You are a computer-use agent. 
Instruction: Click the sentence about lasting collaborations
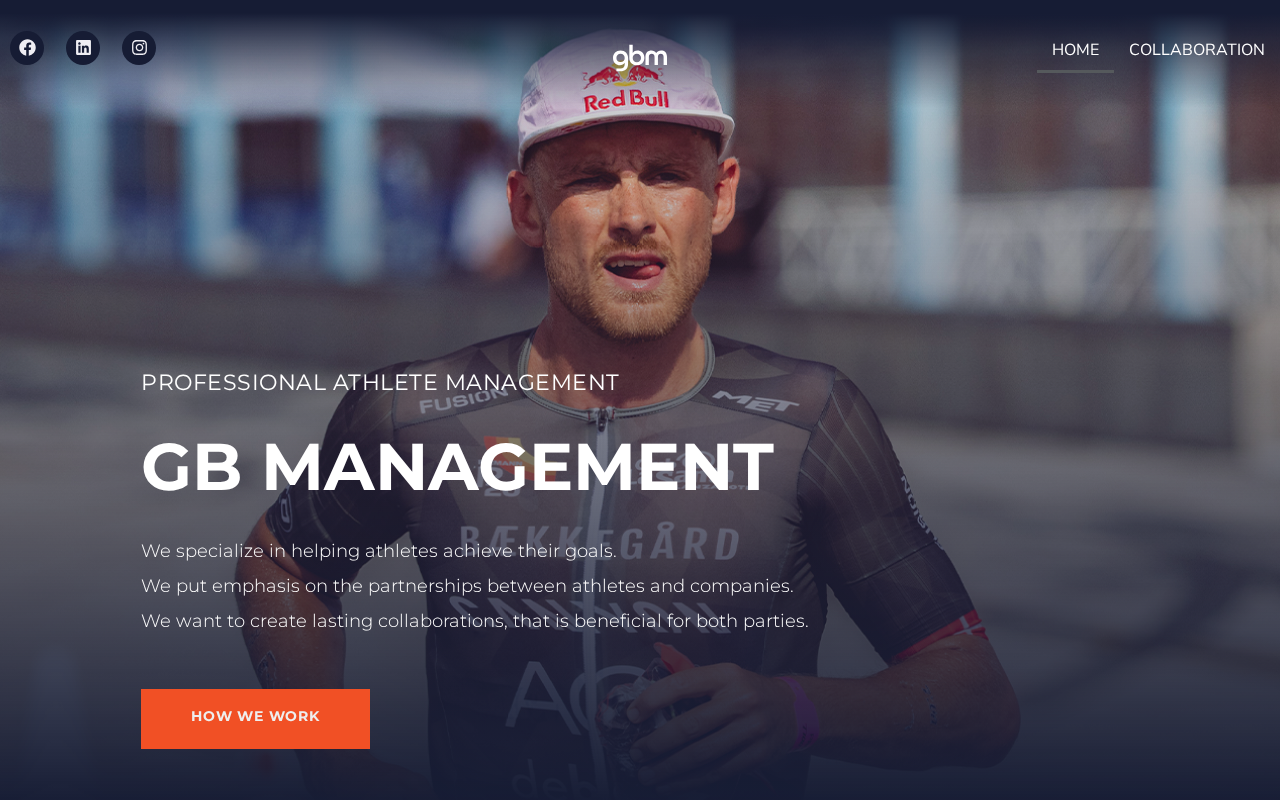[x=475, y=621]
